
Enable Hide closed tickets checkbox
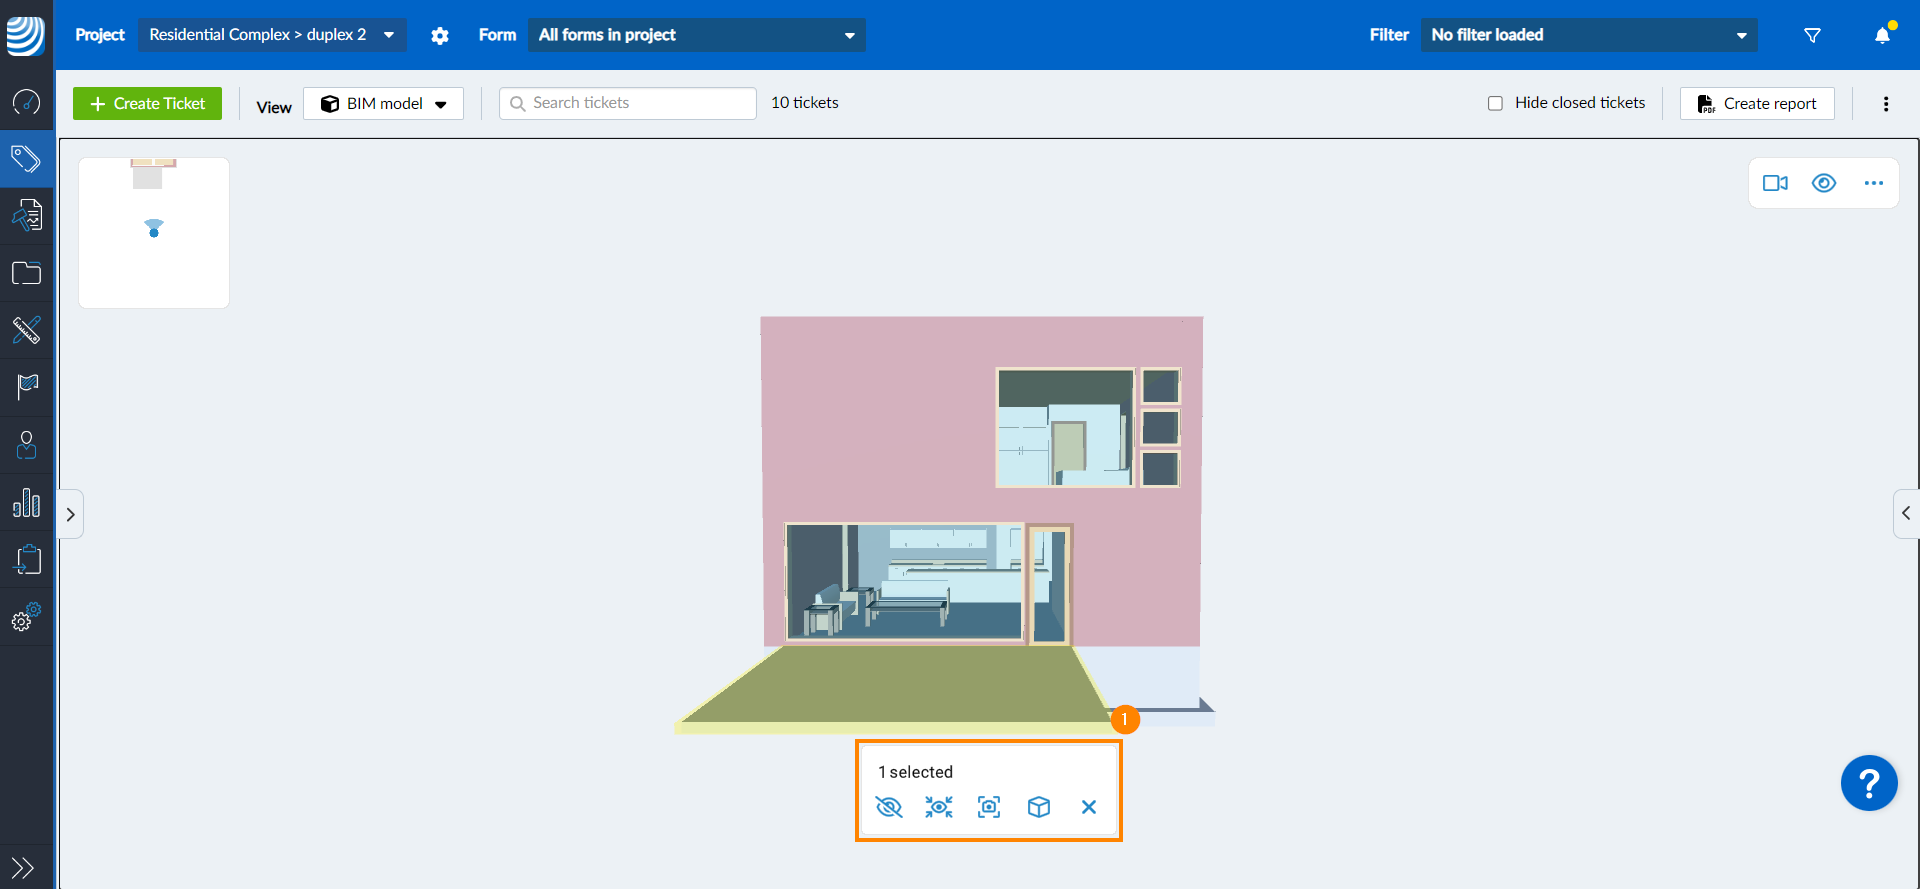click(1495, 103)
